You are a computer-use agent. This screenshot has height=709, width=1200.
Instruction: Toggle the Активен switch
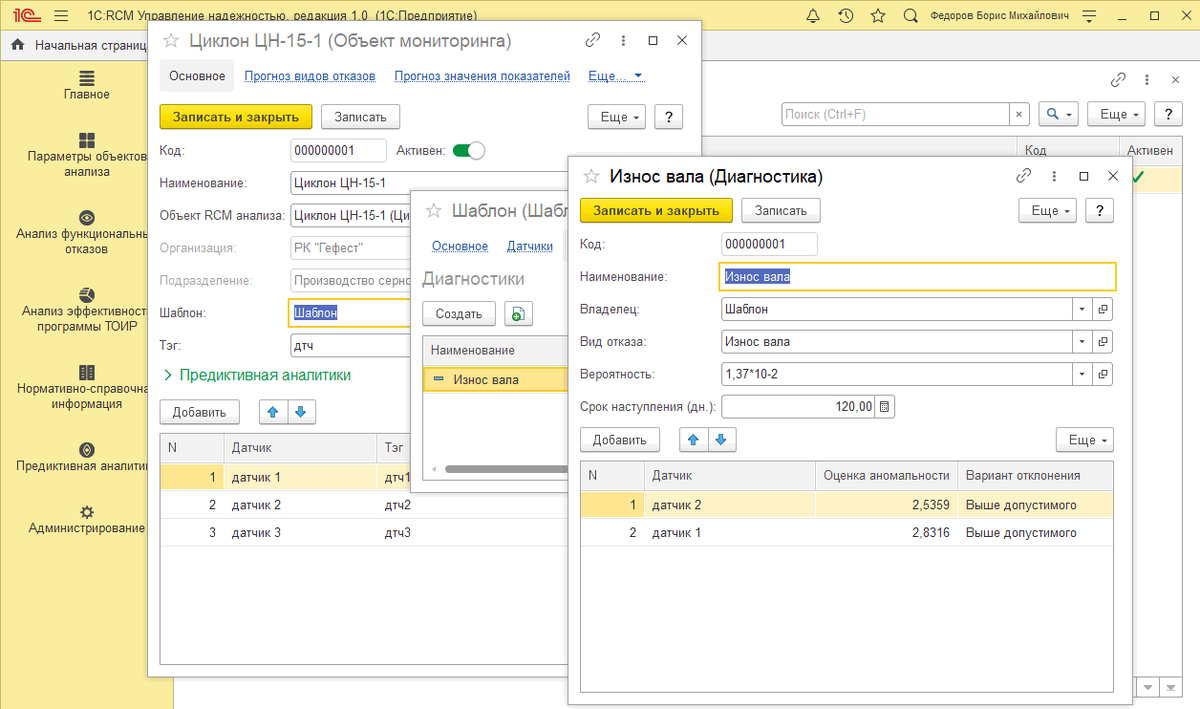468,150
